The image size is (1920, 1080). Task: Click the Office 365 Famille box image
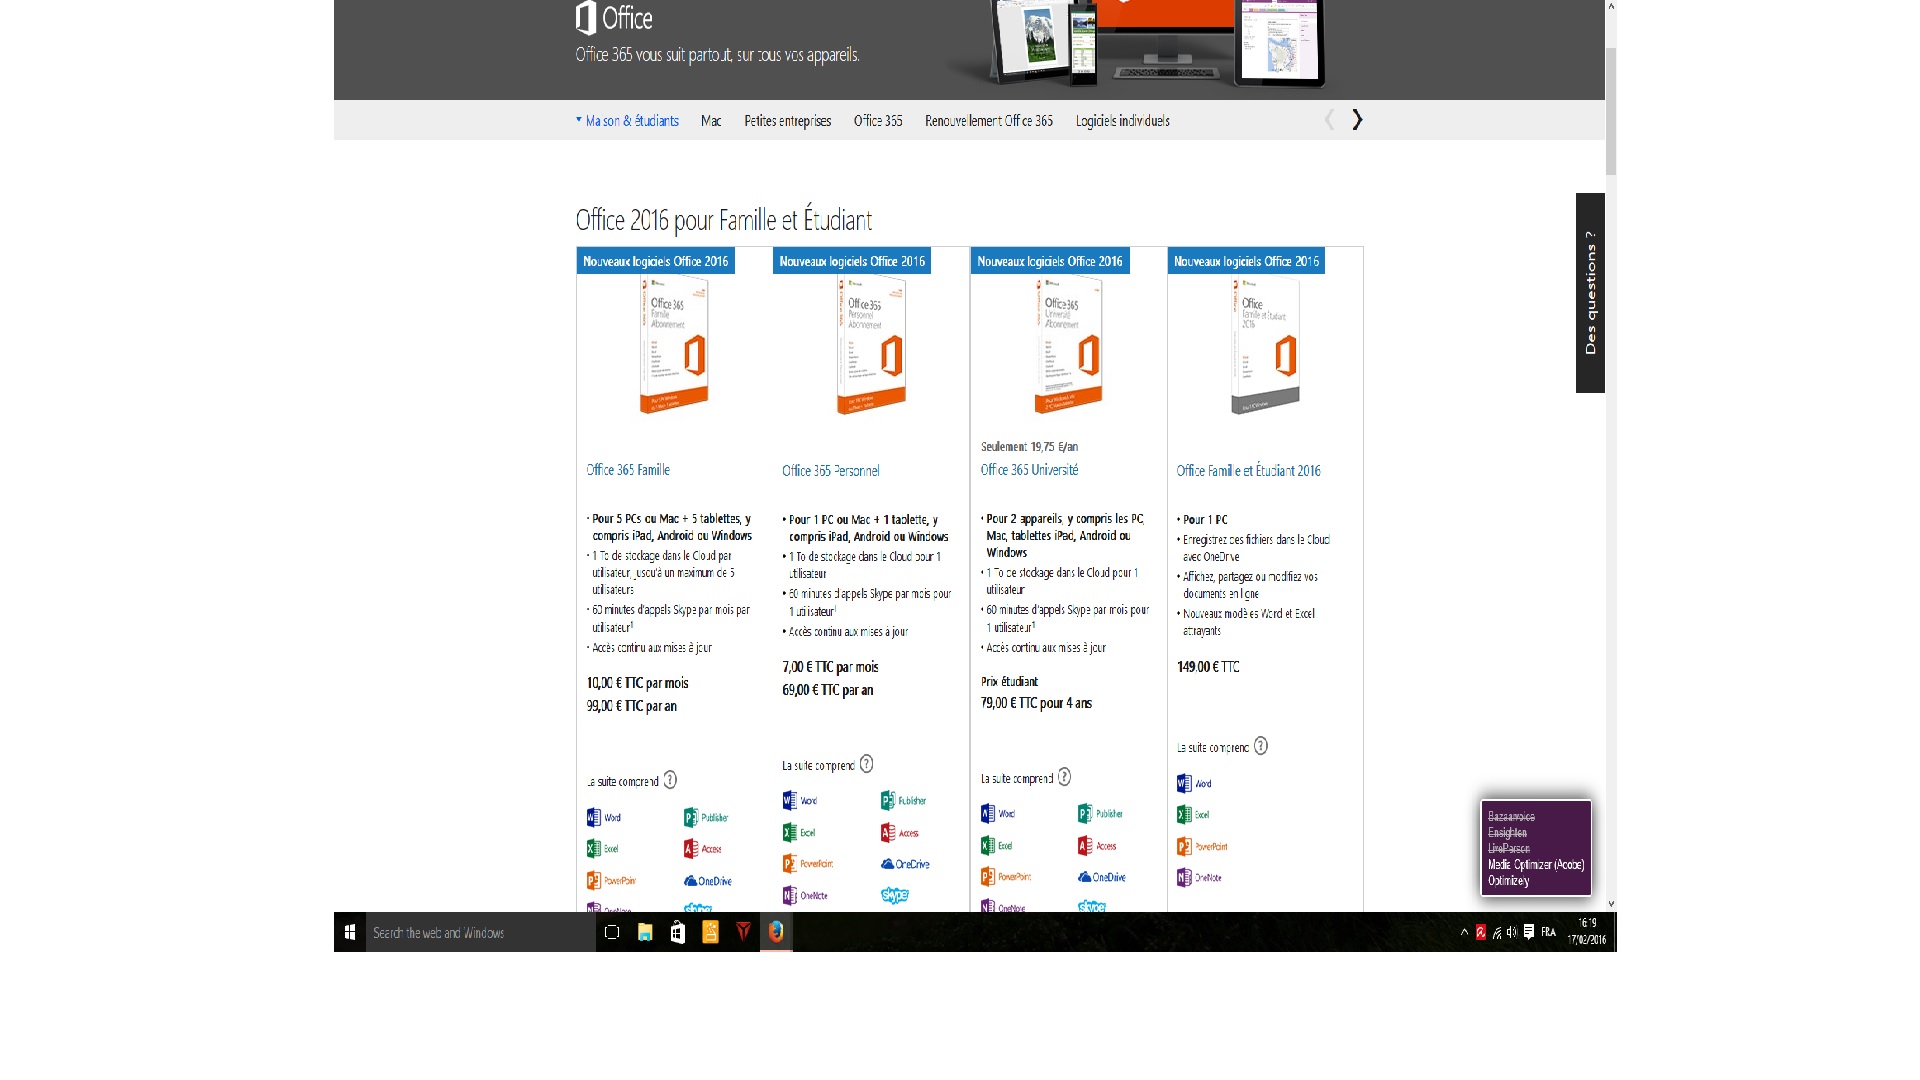click(674, 345)
